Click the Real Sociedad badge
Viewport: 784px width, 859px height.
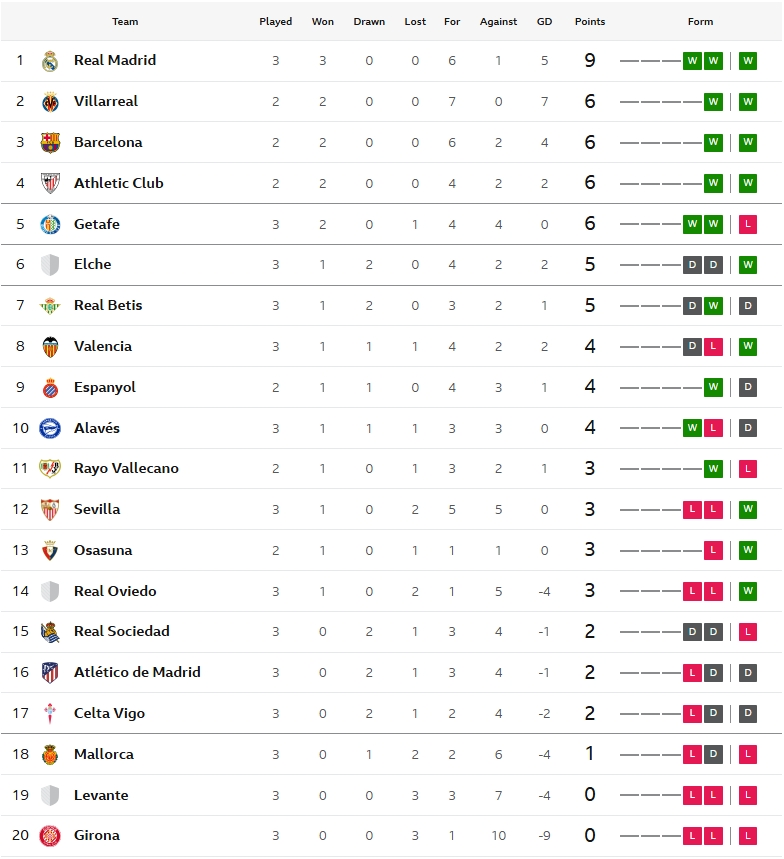(x=50, y=632)
